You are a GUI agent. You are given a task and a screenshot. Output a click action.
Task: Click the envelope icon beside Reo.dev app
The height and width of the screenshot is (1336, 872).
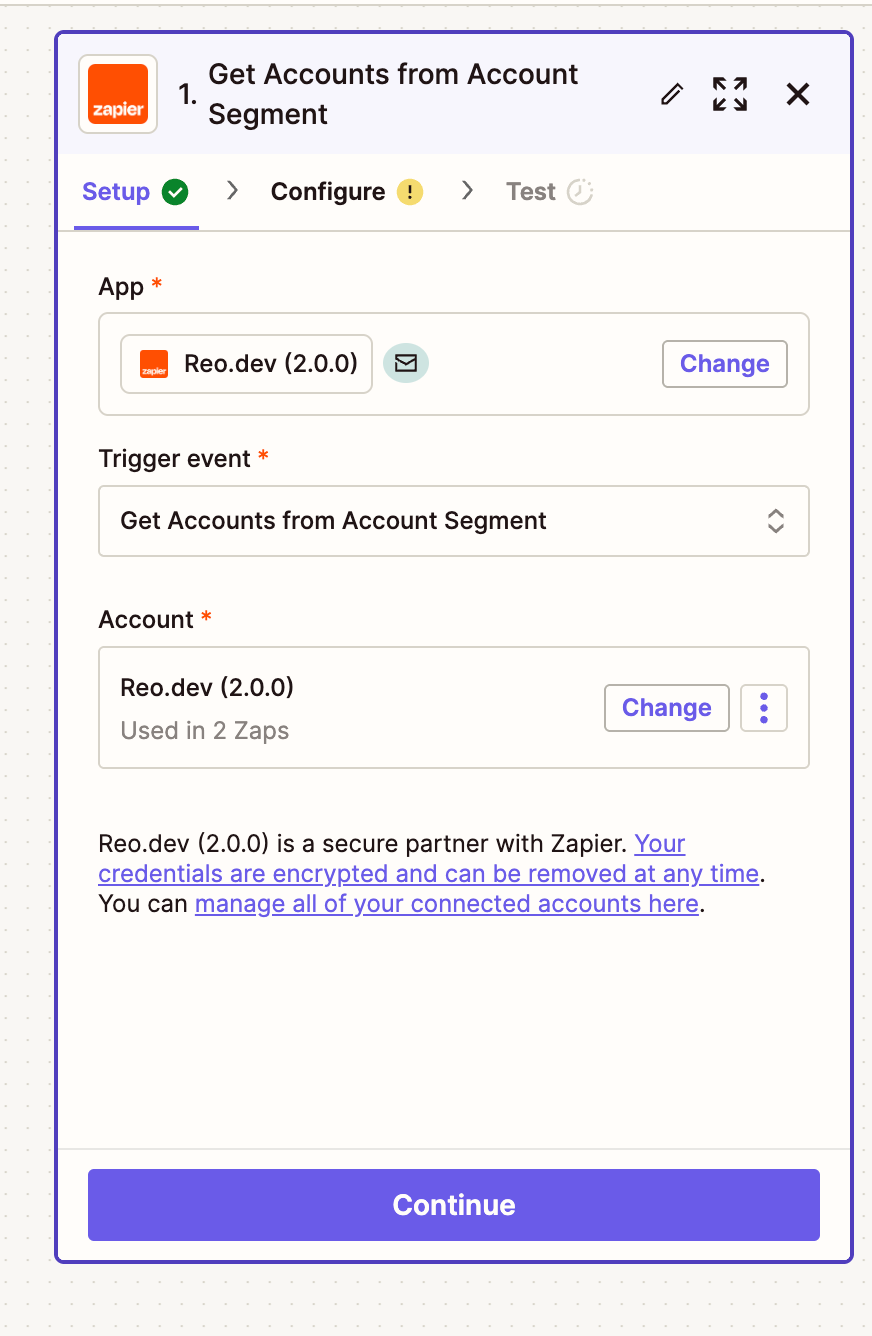pos(406,363)
